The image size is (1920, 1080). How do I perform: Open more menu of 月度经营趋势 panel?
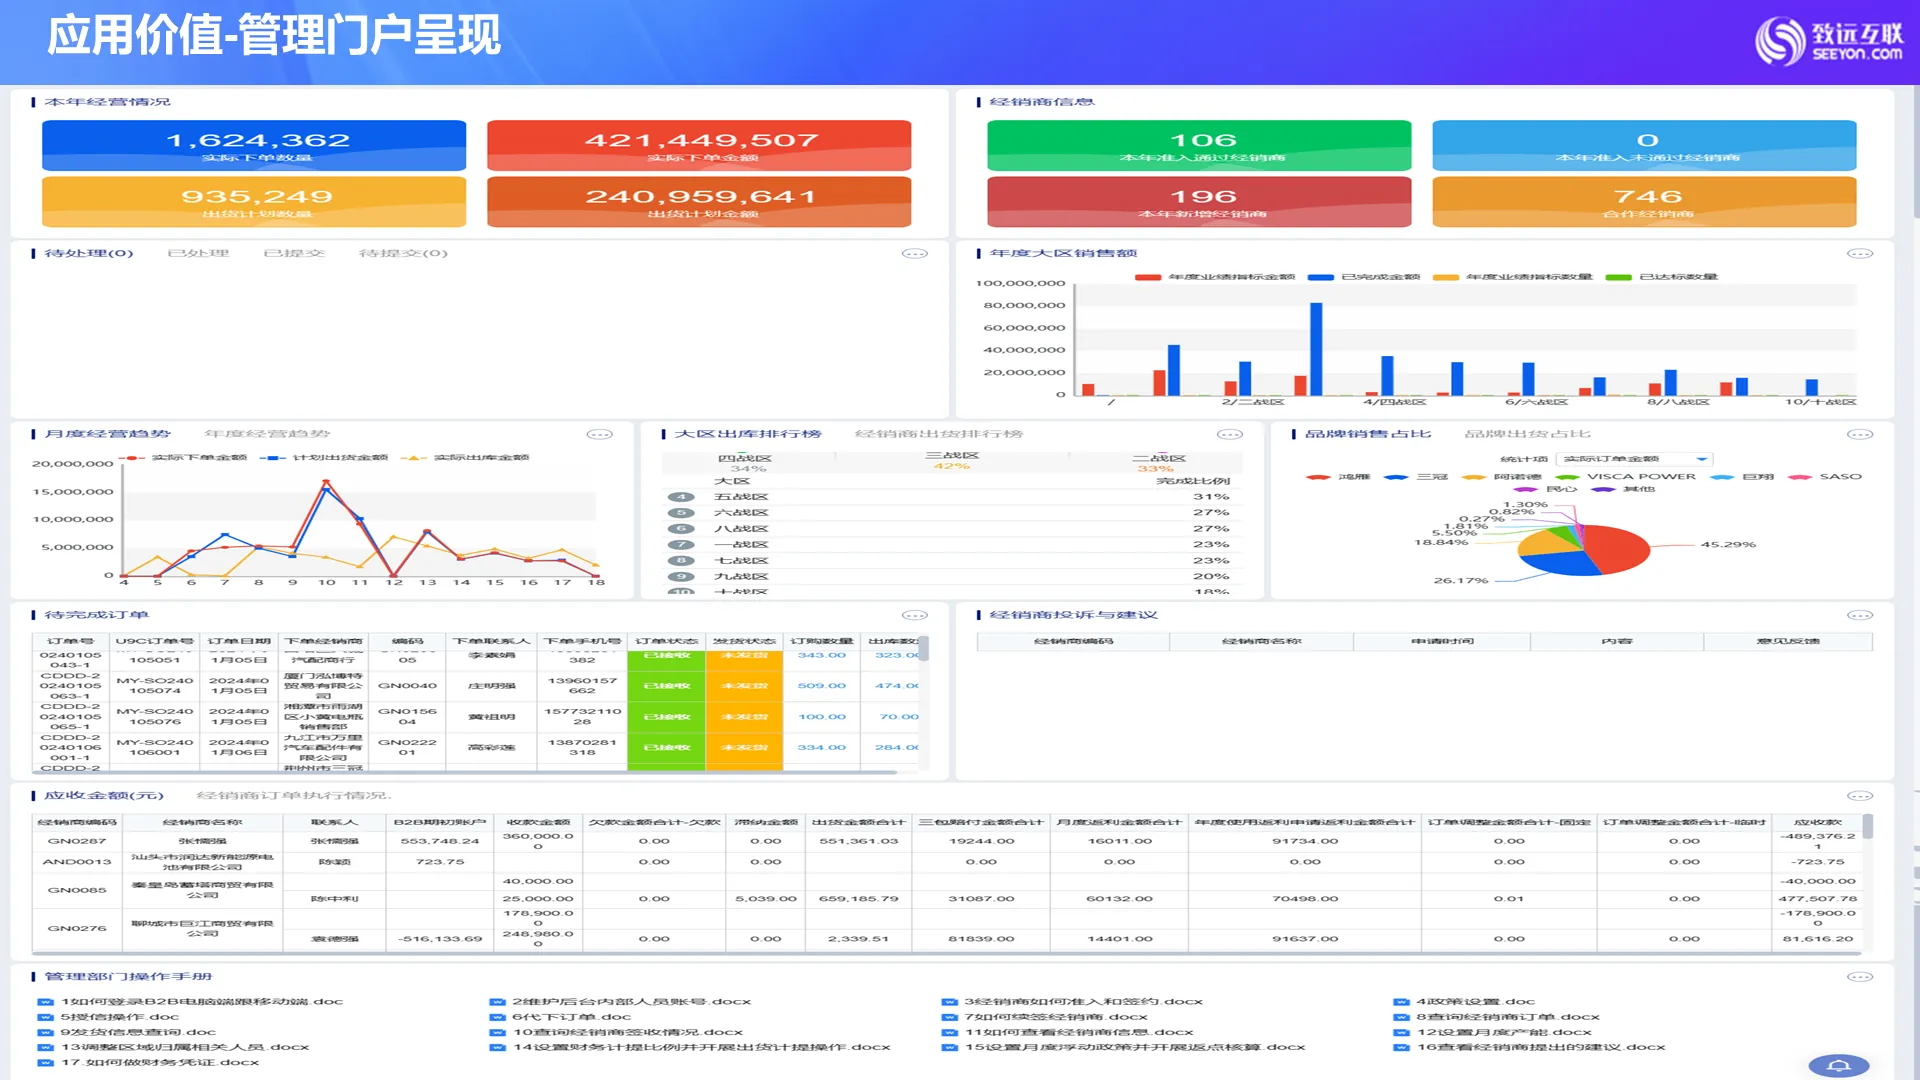(599, 435)
